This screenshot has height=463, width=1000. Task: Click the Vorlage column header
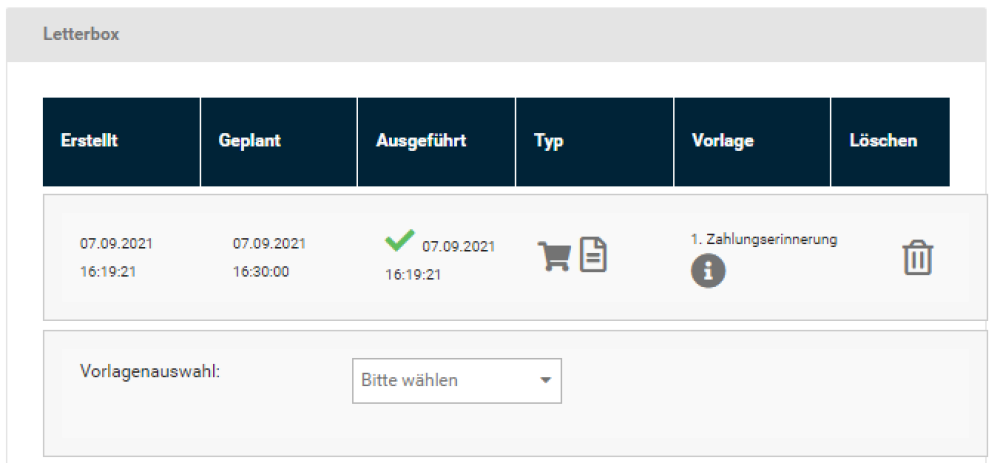coord(722,141)
